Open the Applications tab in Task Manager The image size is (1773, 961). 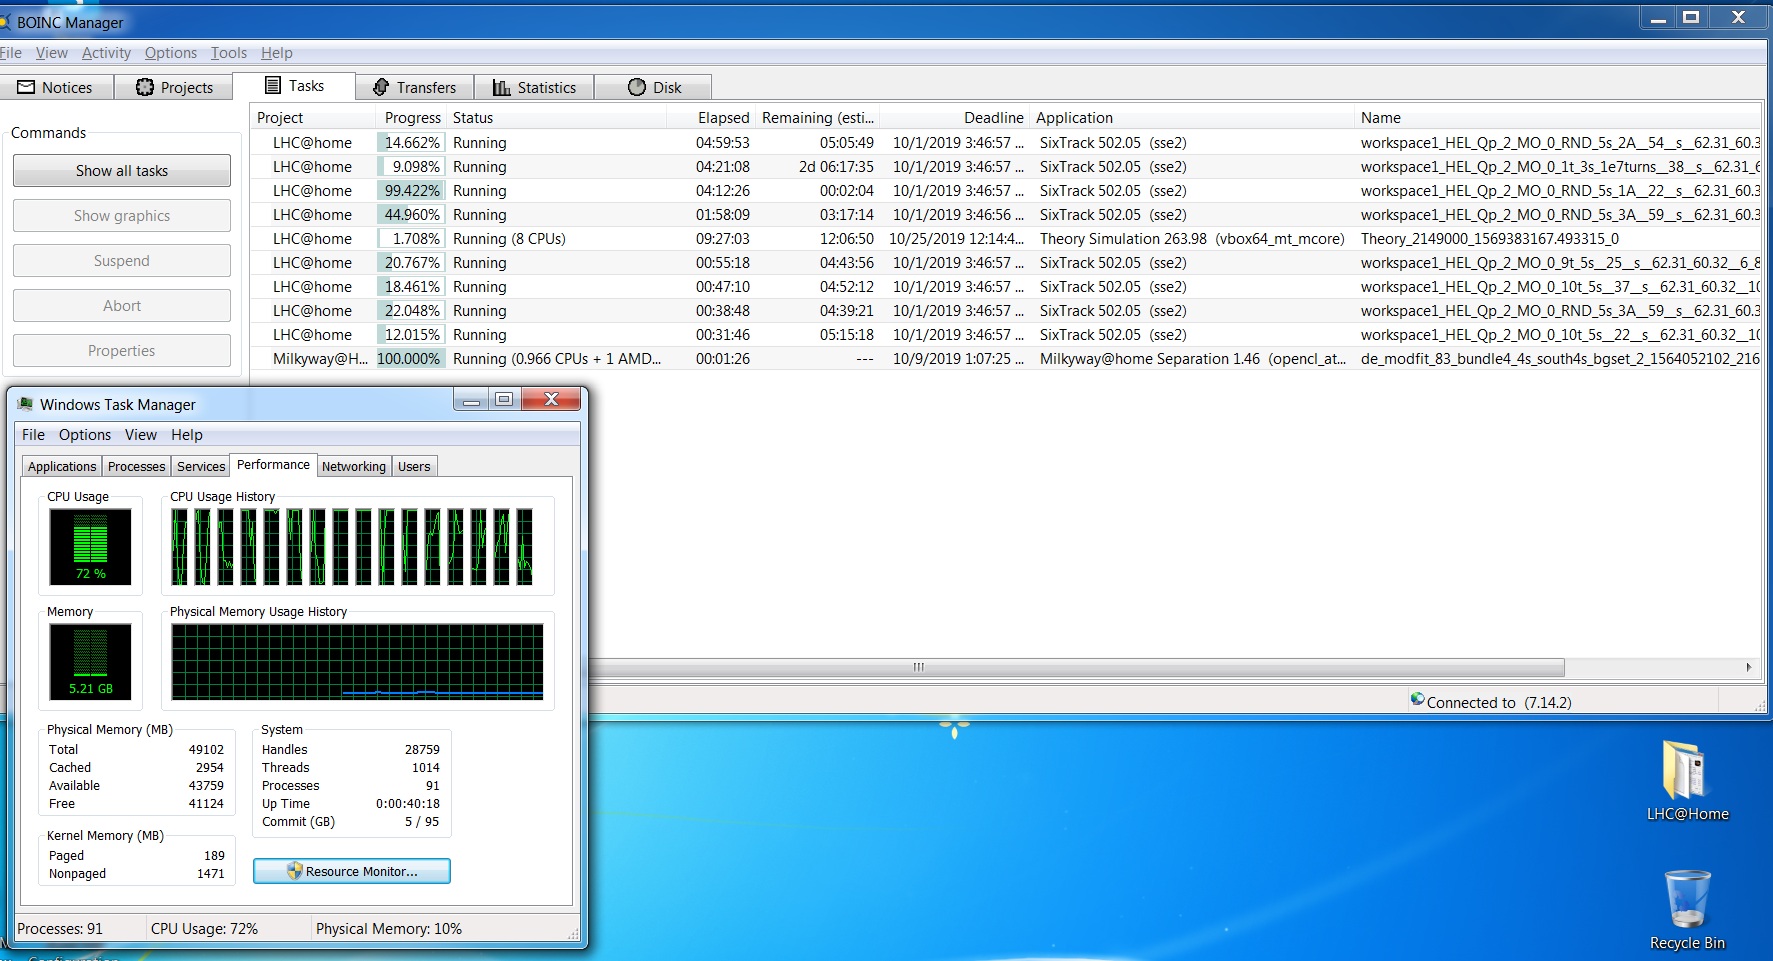click(x=62, y=466)
